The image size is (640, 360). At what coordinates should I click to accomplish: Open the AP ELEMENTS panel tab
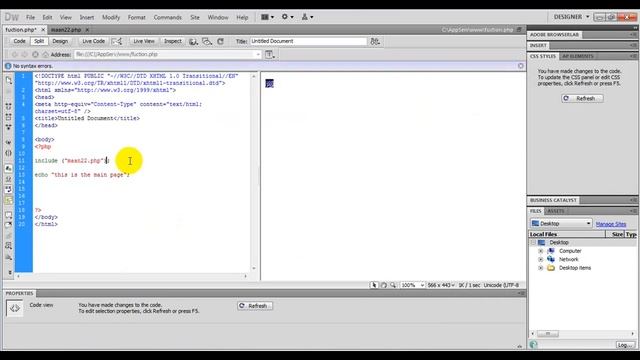(578, 56)
